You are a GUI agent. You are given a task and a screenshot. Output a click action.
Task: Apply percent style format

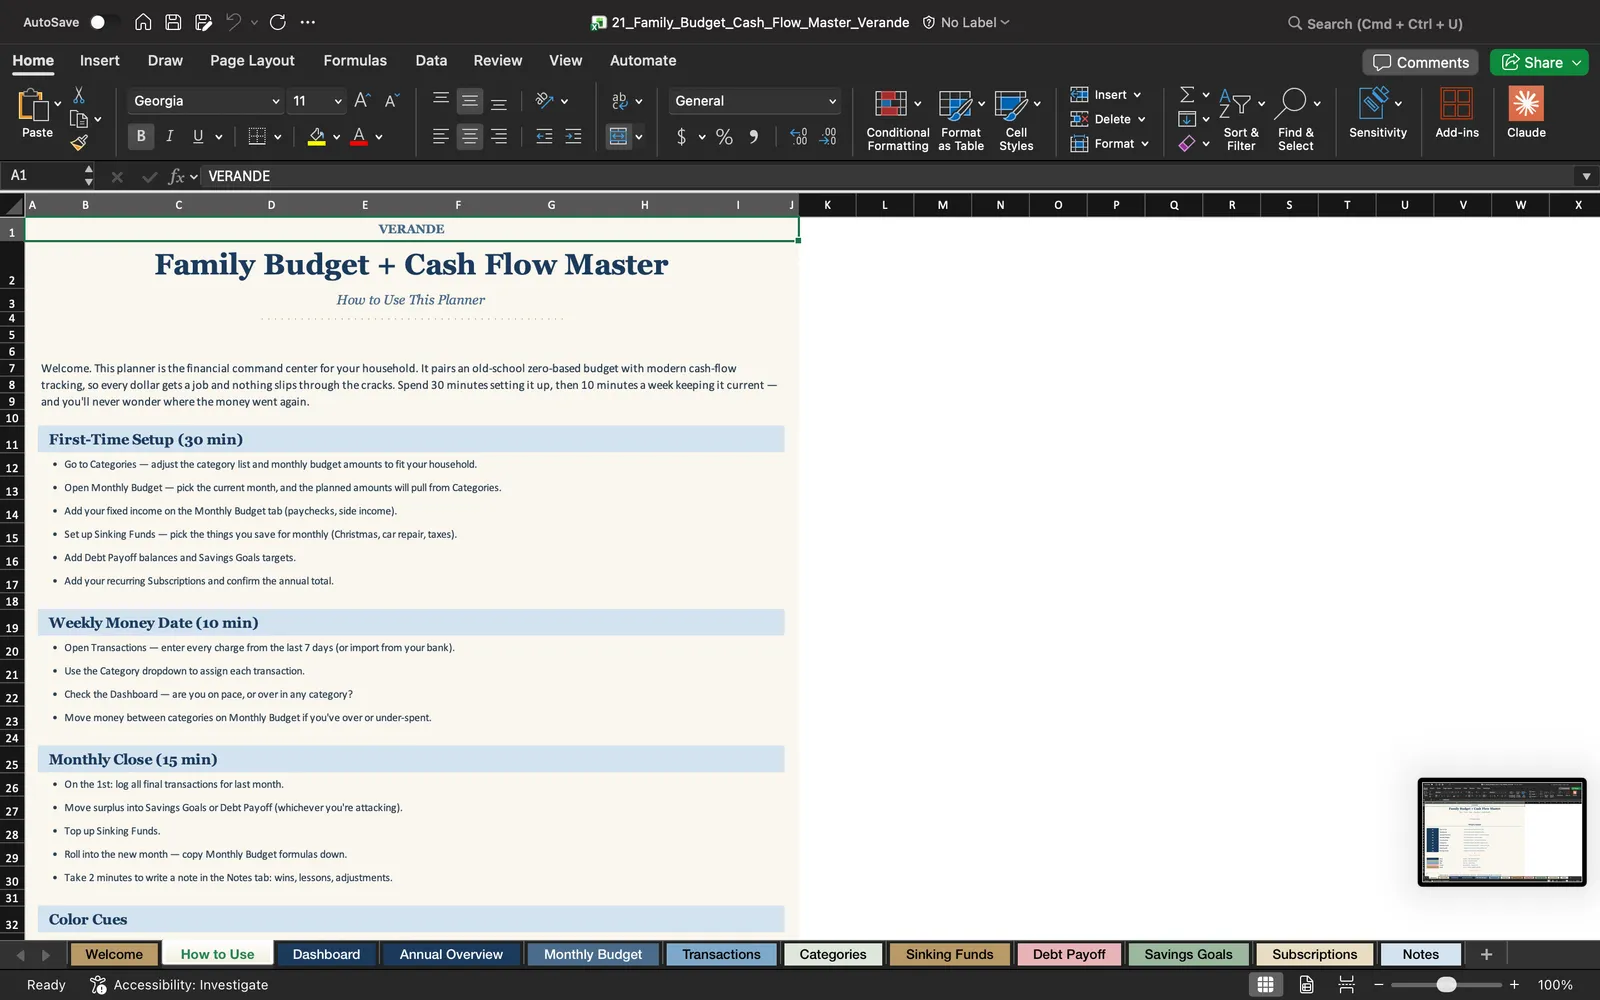pyautogui.click(x=724, y=137)
